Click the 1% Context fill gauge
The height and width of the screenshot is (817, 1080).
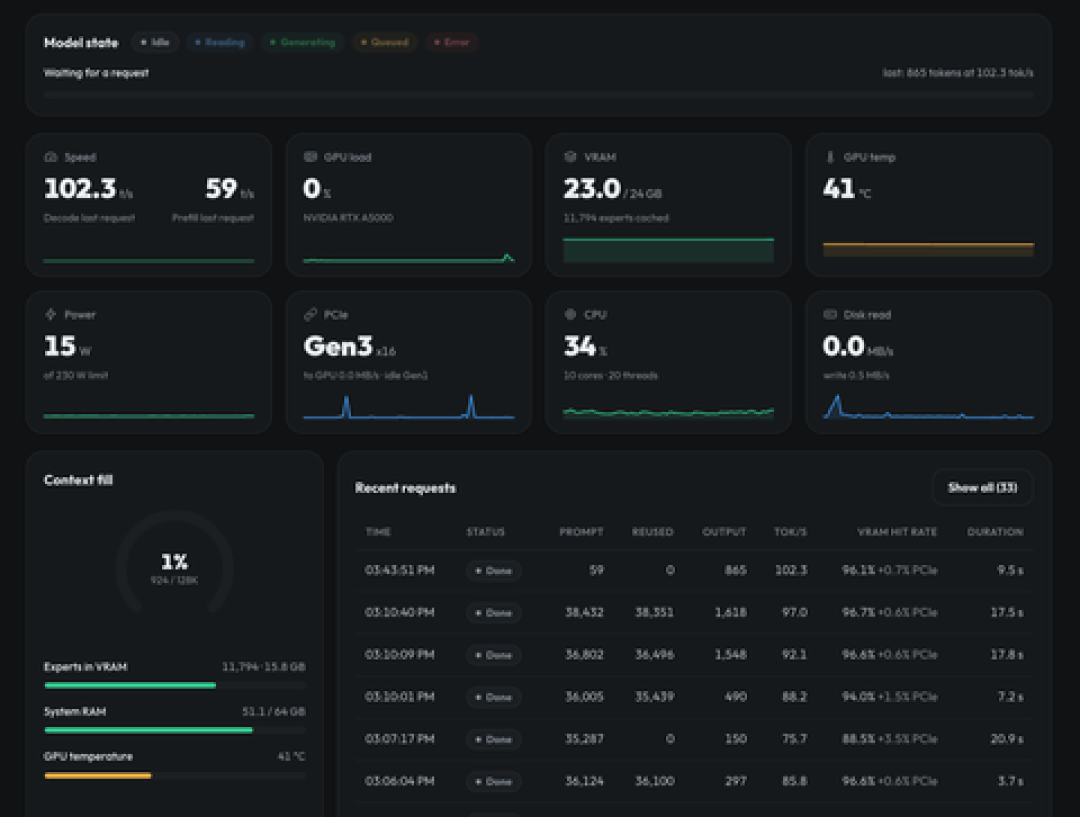coord(174,563)
